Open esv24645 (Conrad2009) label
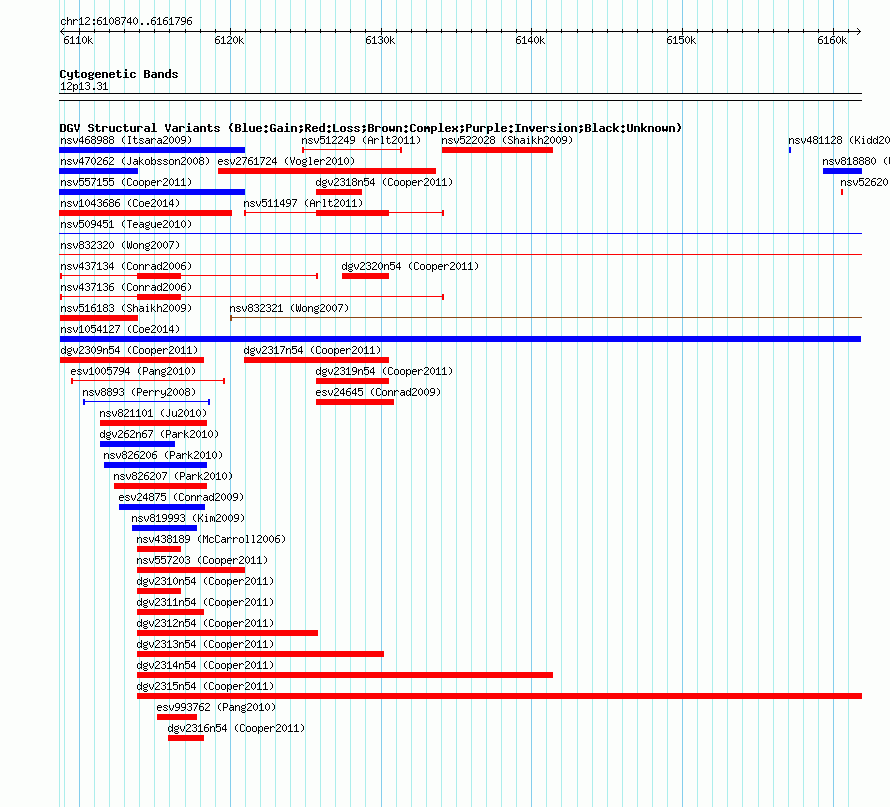This screenshot has height=807, width=890. 378,392
